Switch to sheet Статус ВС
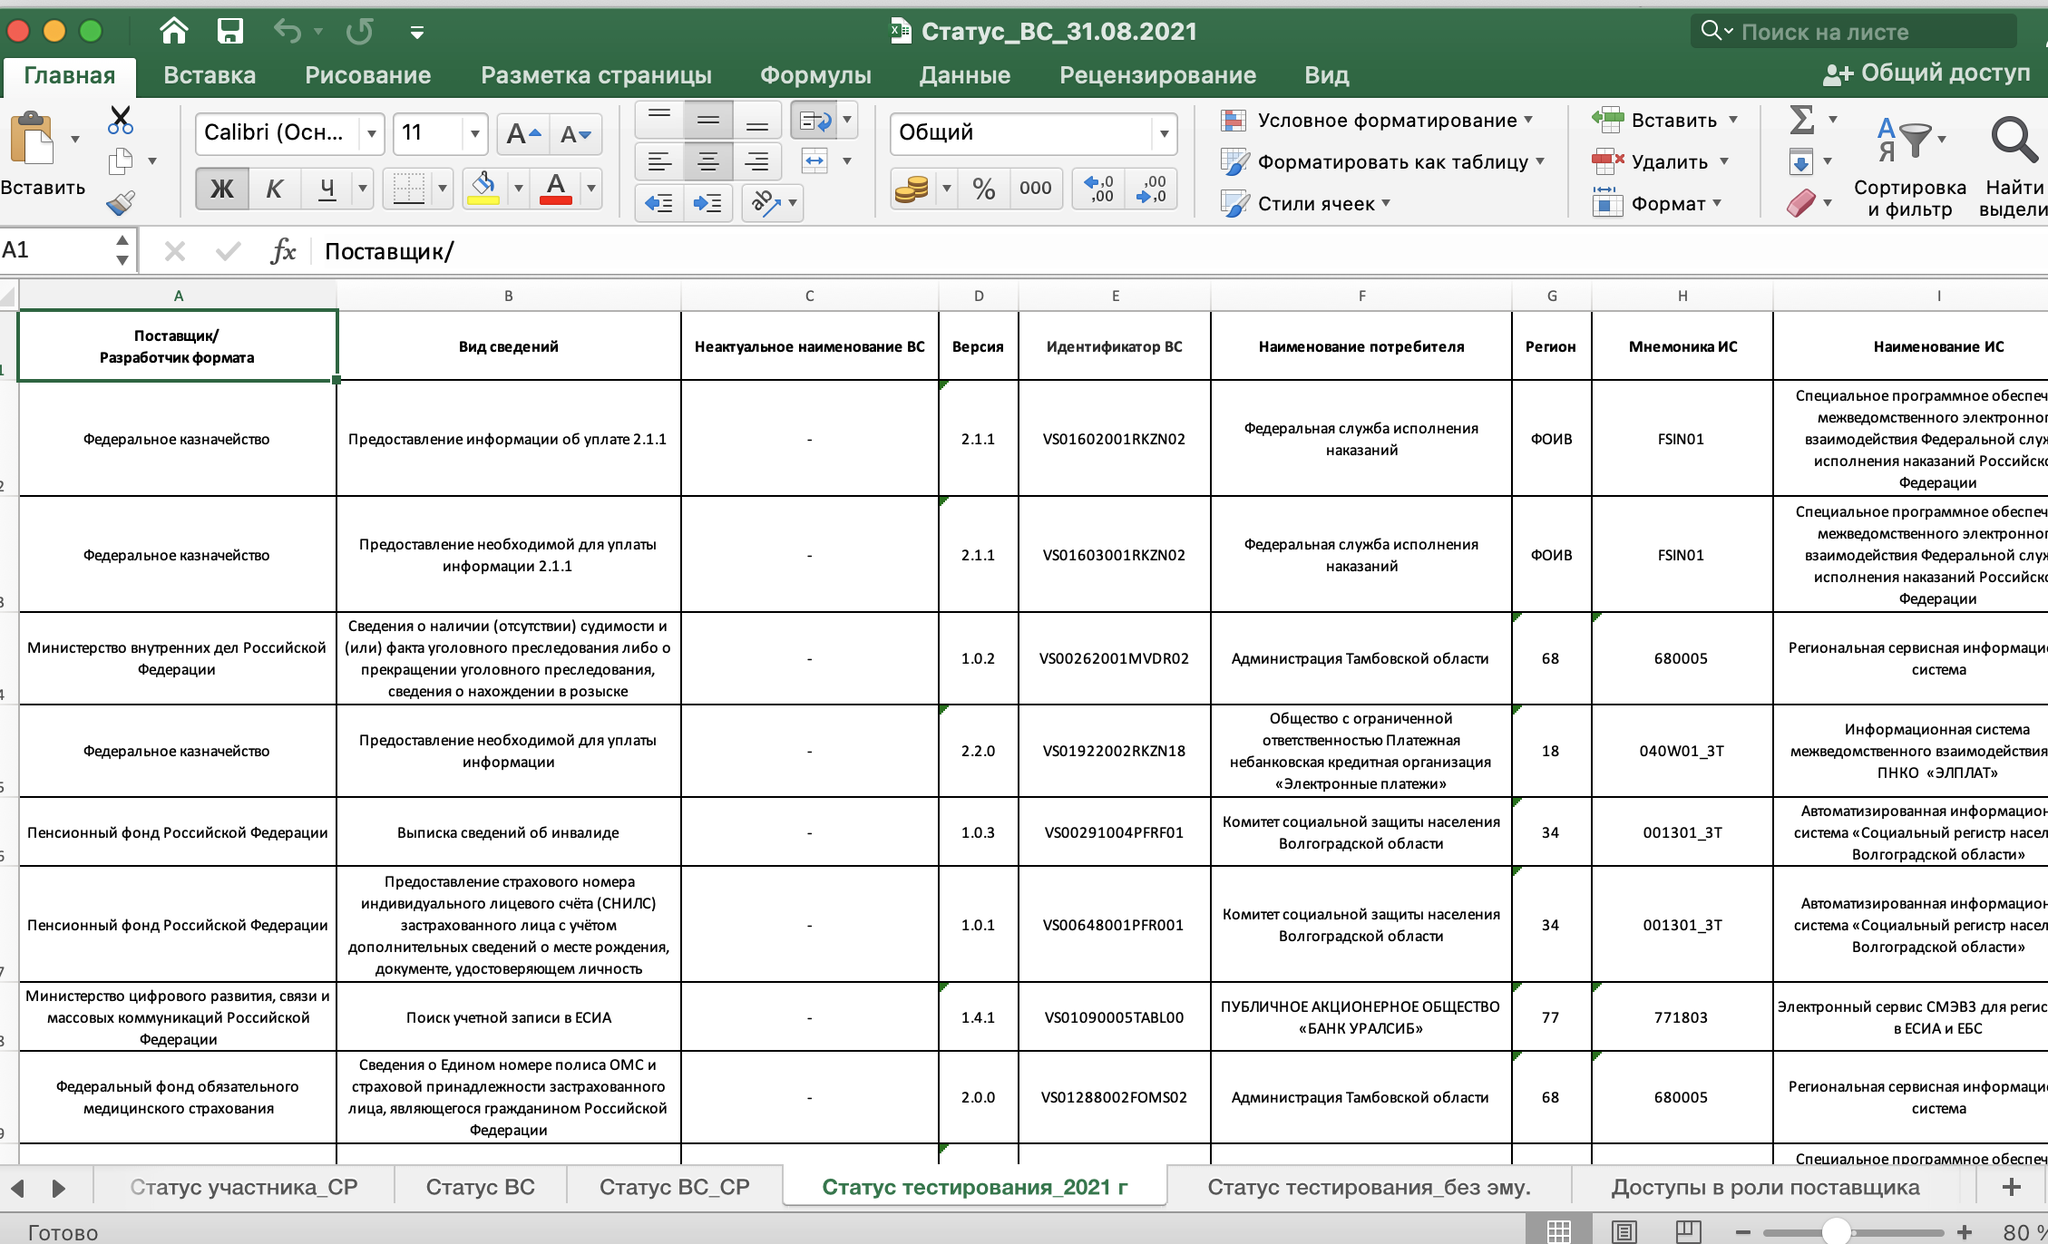This screenshot has height=1244, width=2048. click(x=480, y=1187)
